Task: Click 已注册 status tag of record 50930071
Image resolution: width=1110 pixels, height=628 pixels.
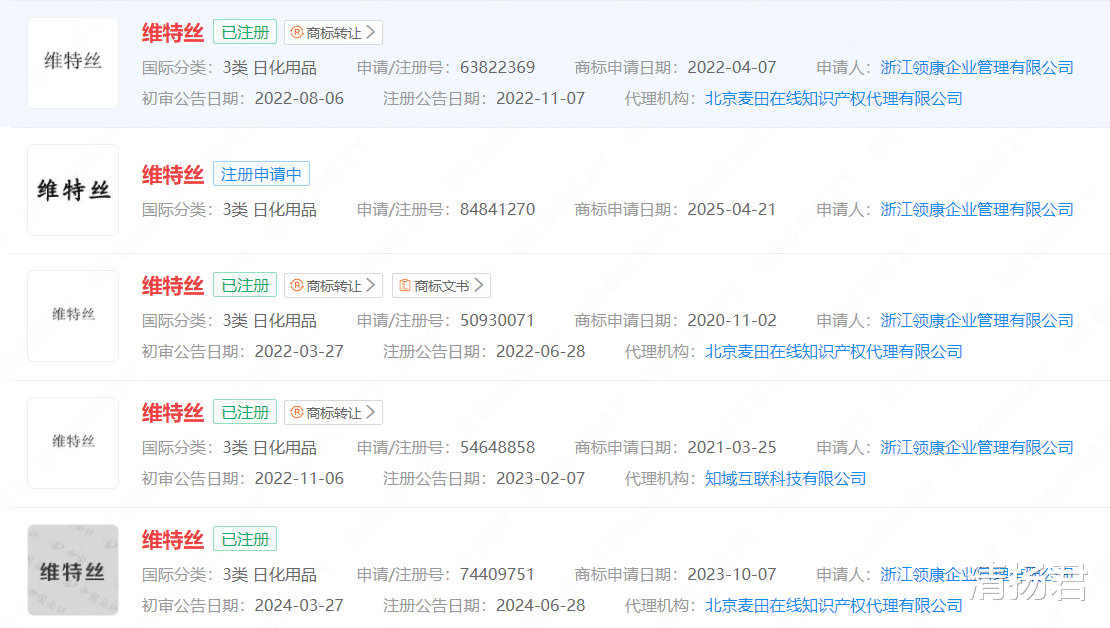Action: [x=245, y=285]
